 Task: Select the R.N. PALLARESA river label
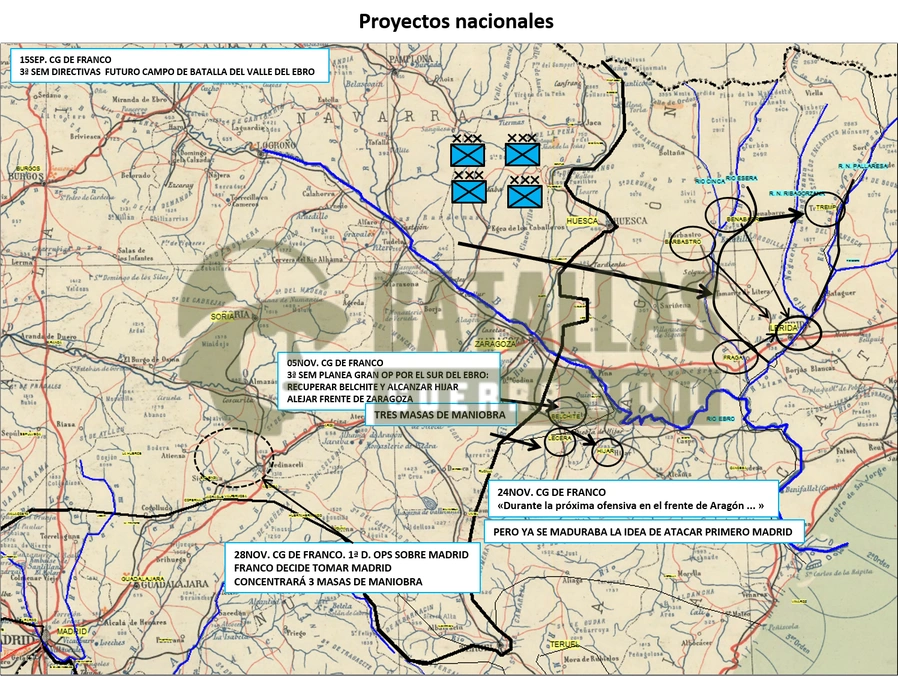[x=864, y=166]
